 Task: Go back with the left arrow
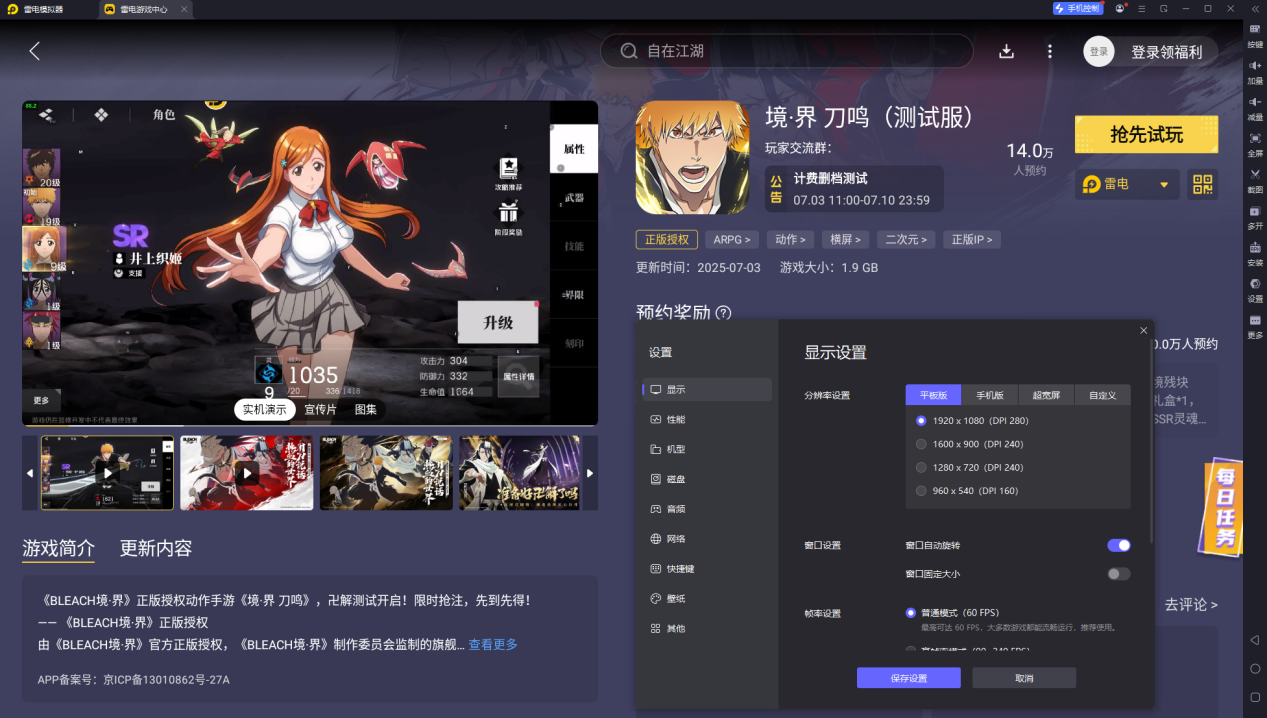coord(35,51)
